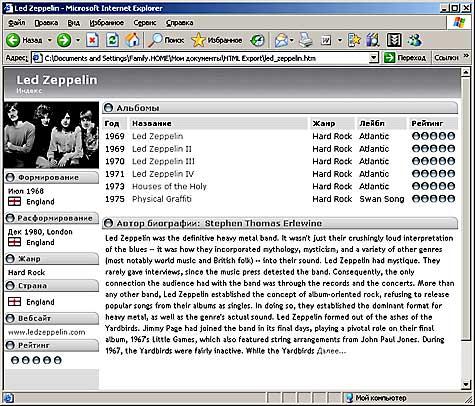
Task: Open the Houses of the Holy link
Action: coord(169,186)
